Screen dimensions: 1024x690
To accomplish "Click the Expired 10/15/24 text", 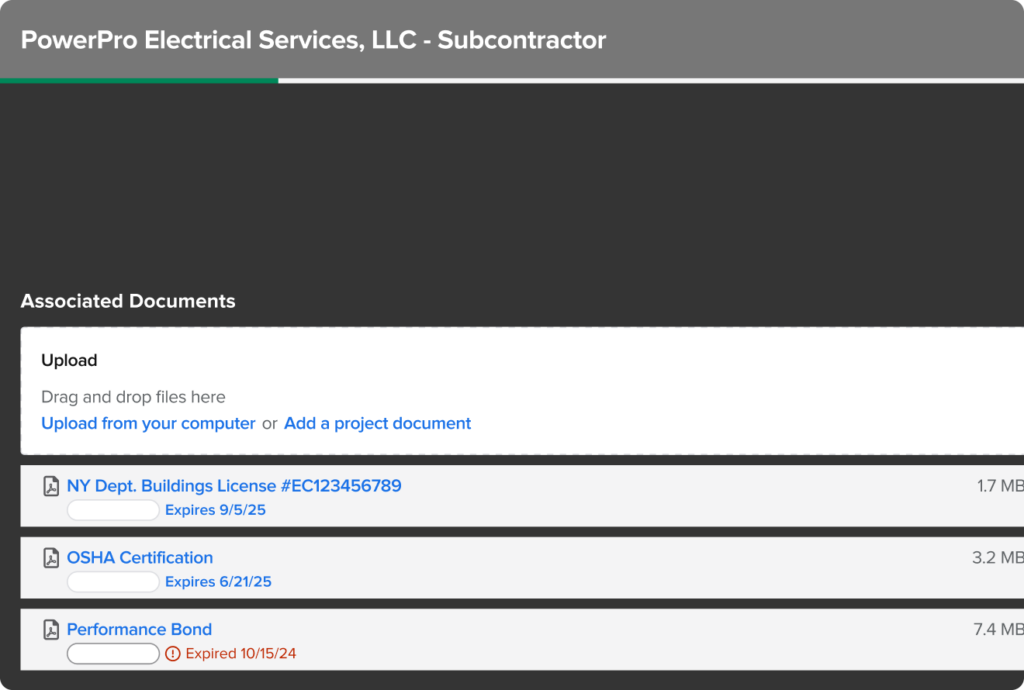I will click(234, 653).
